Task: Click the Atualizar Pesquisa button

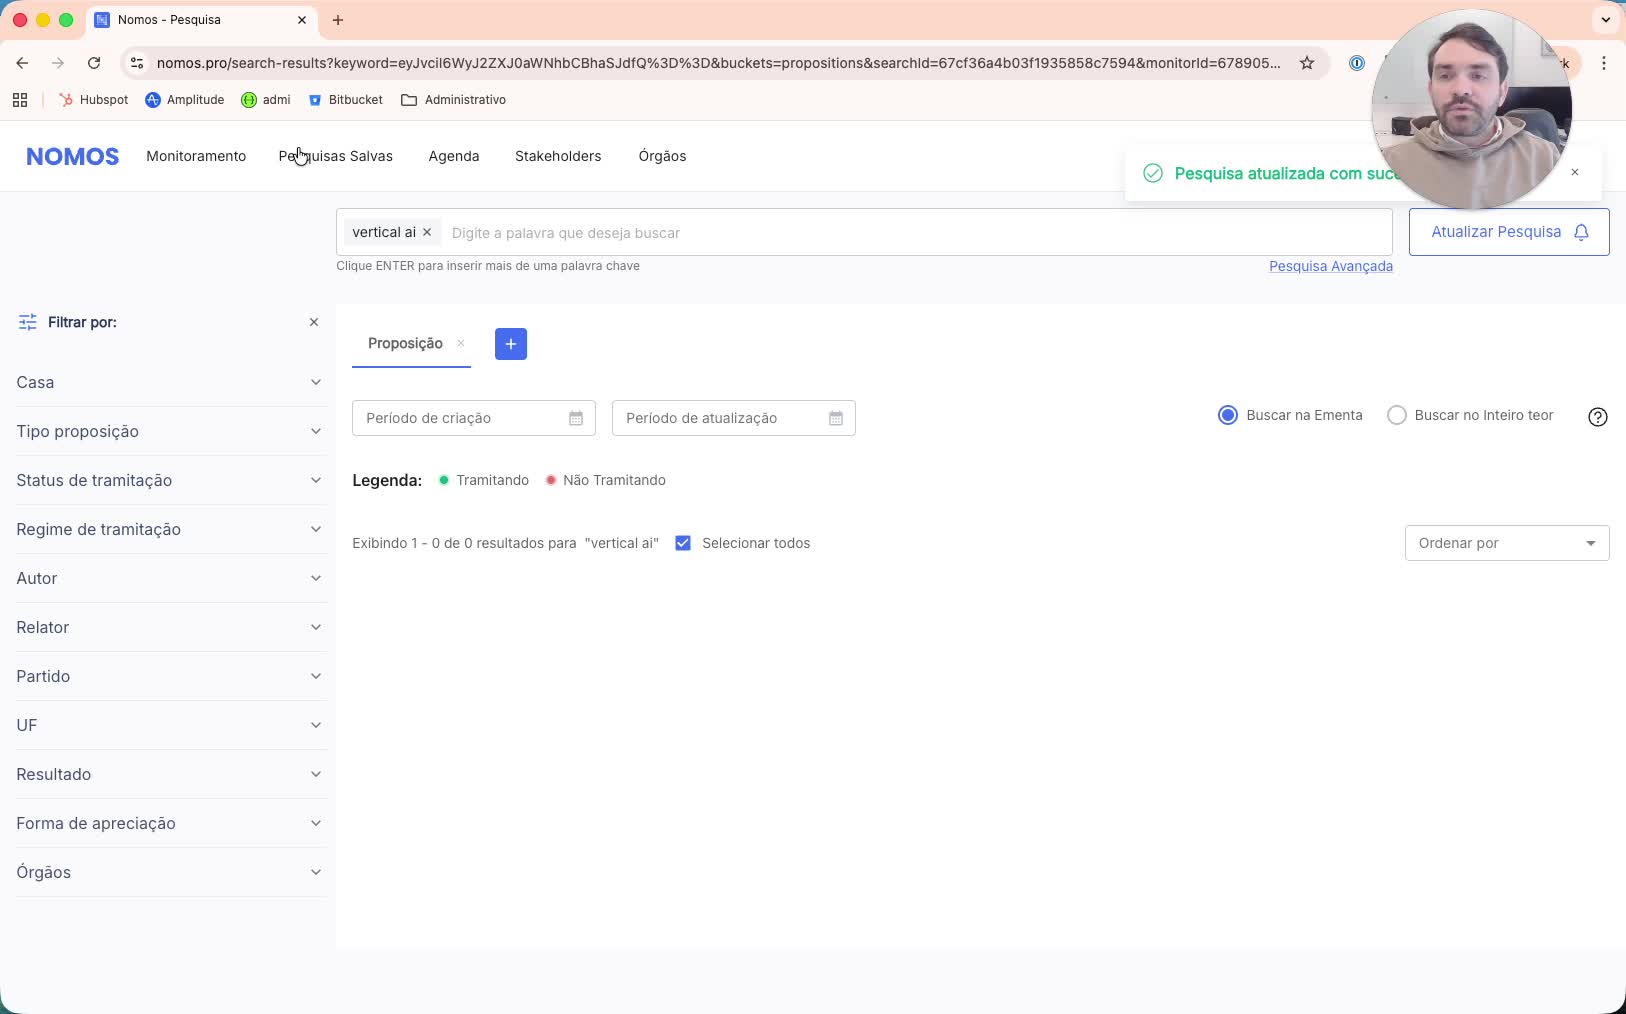Action: click(x=1509, y=232)
